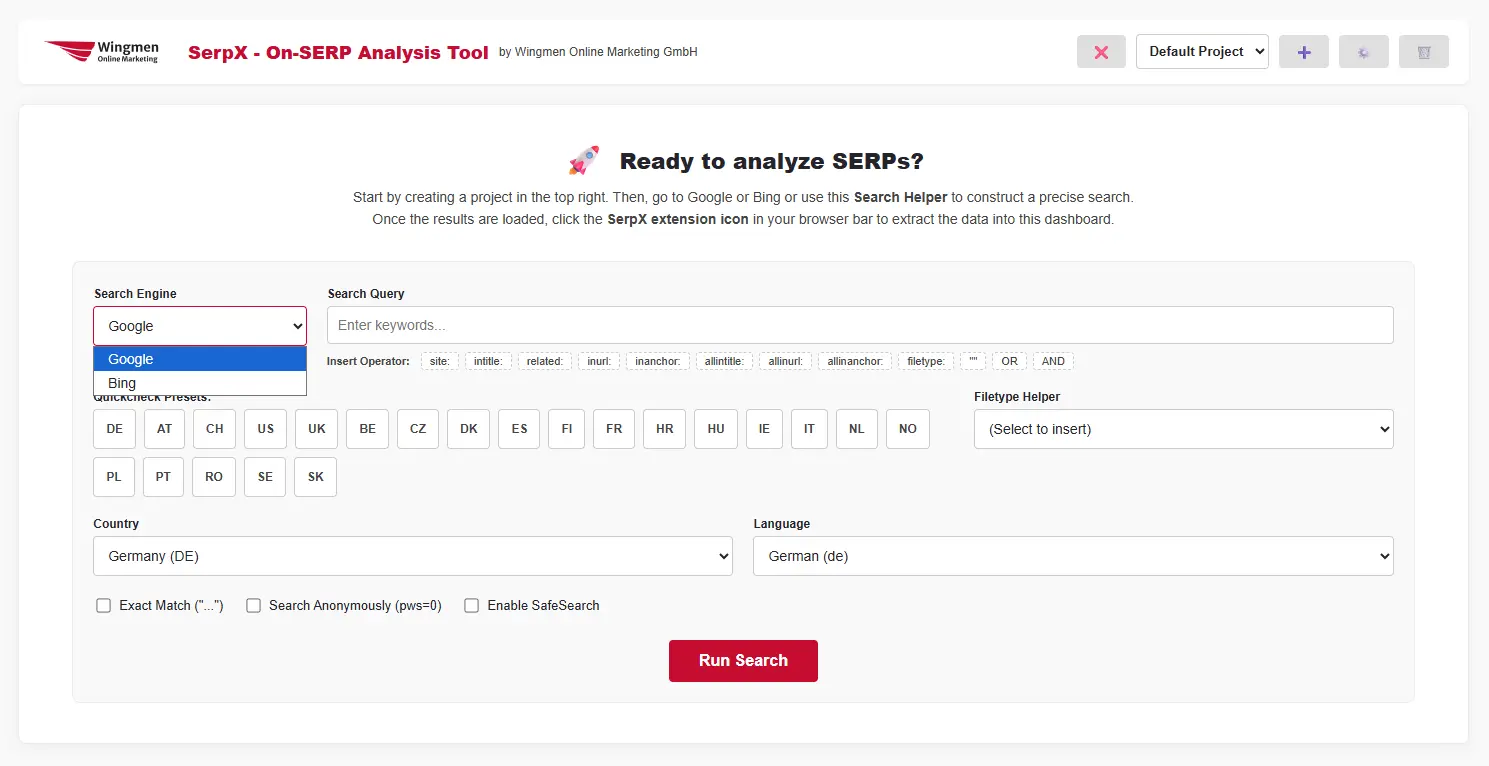
Task: Click the 'by Wingmen Online Marketing GmbH' text
Action: click(598, 52)
